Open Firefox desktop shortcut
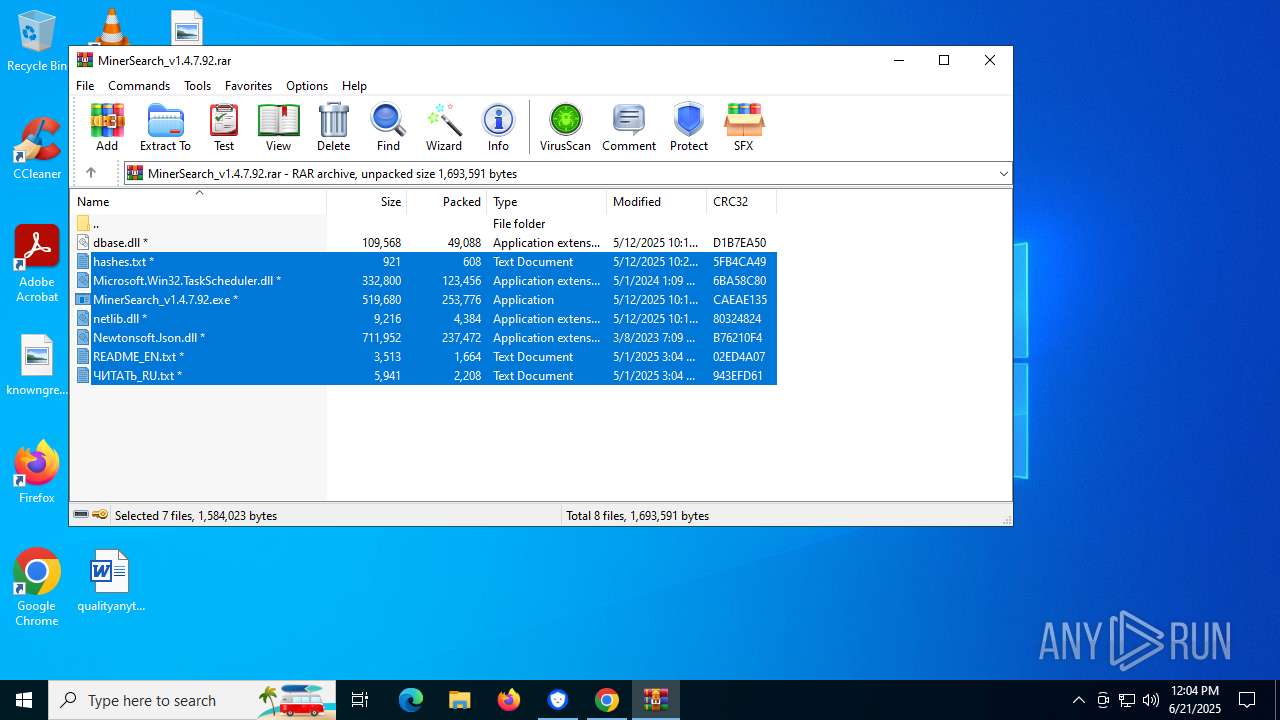1280x720 pixels. [x=37, y=472]
